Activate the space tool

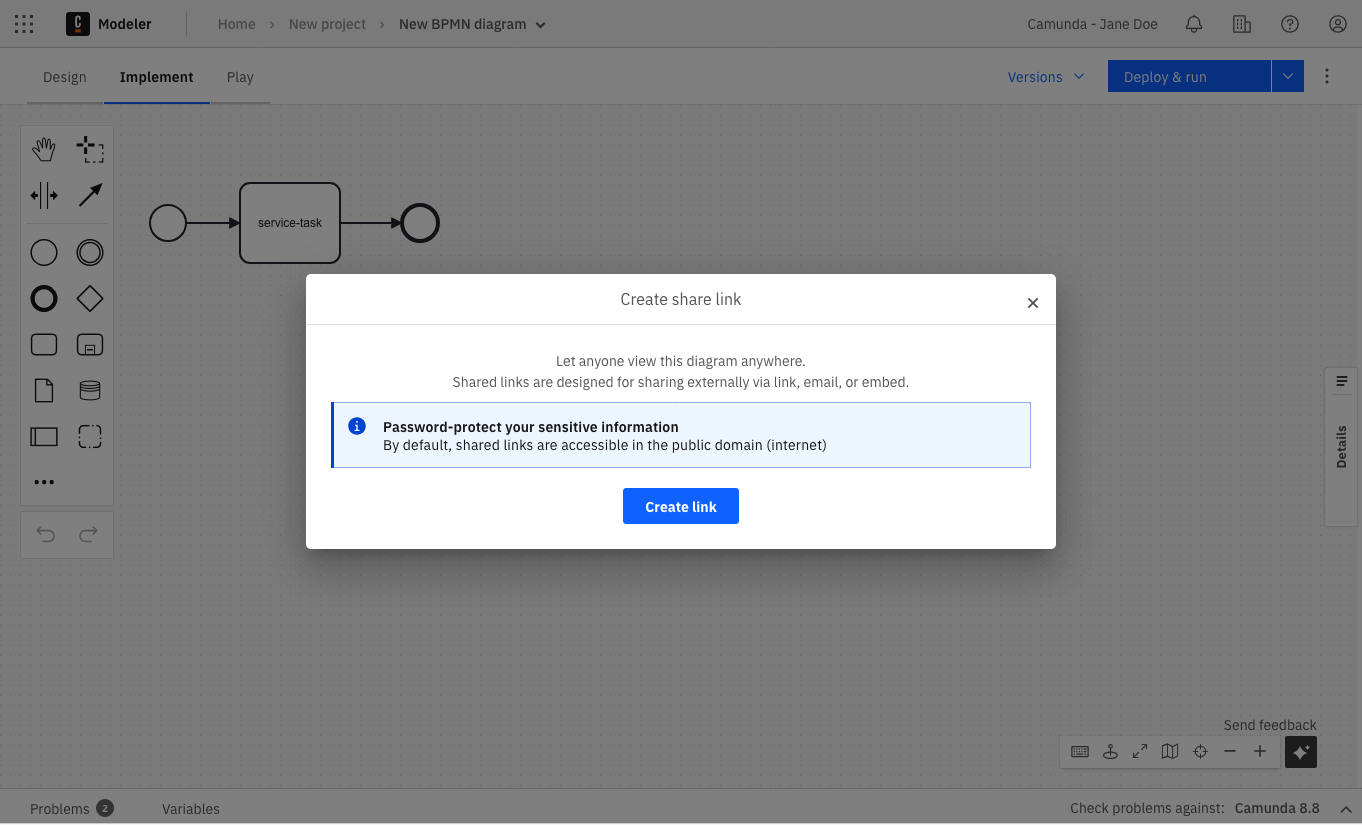point(44,195)
